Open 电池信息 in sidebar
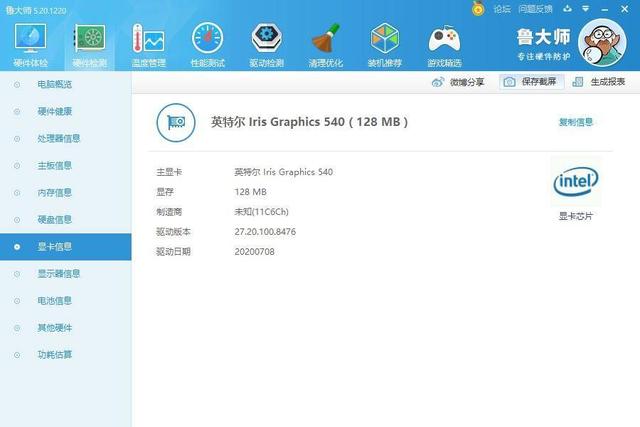 pyautogui.click(x=55, y=301)
